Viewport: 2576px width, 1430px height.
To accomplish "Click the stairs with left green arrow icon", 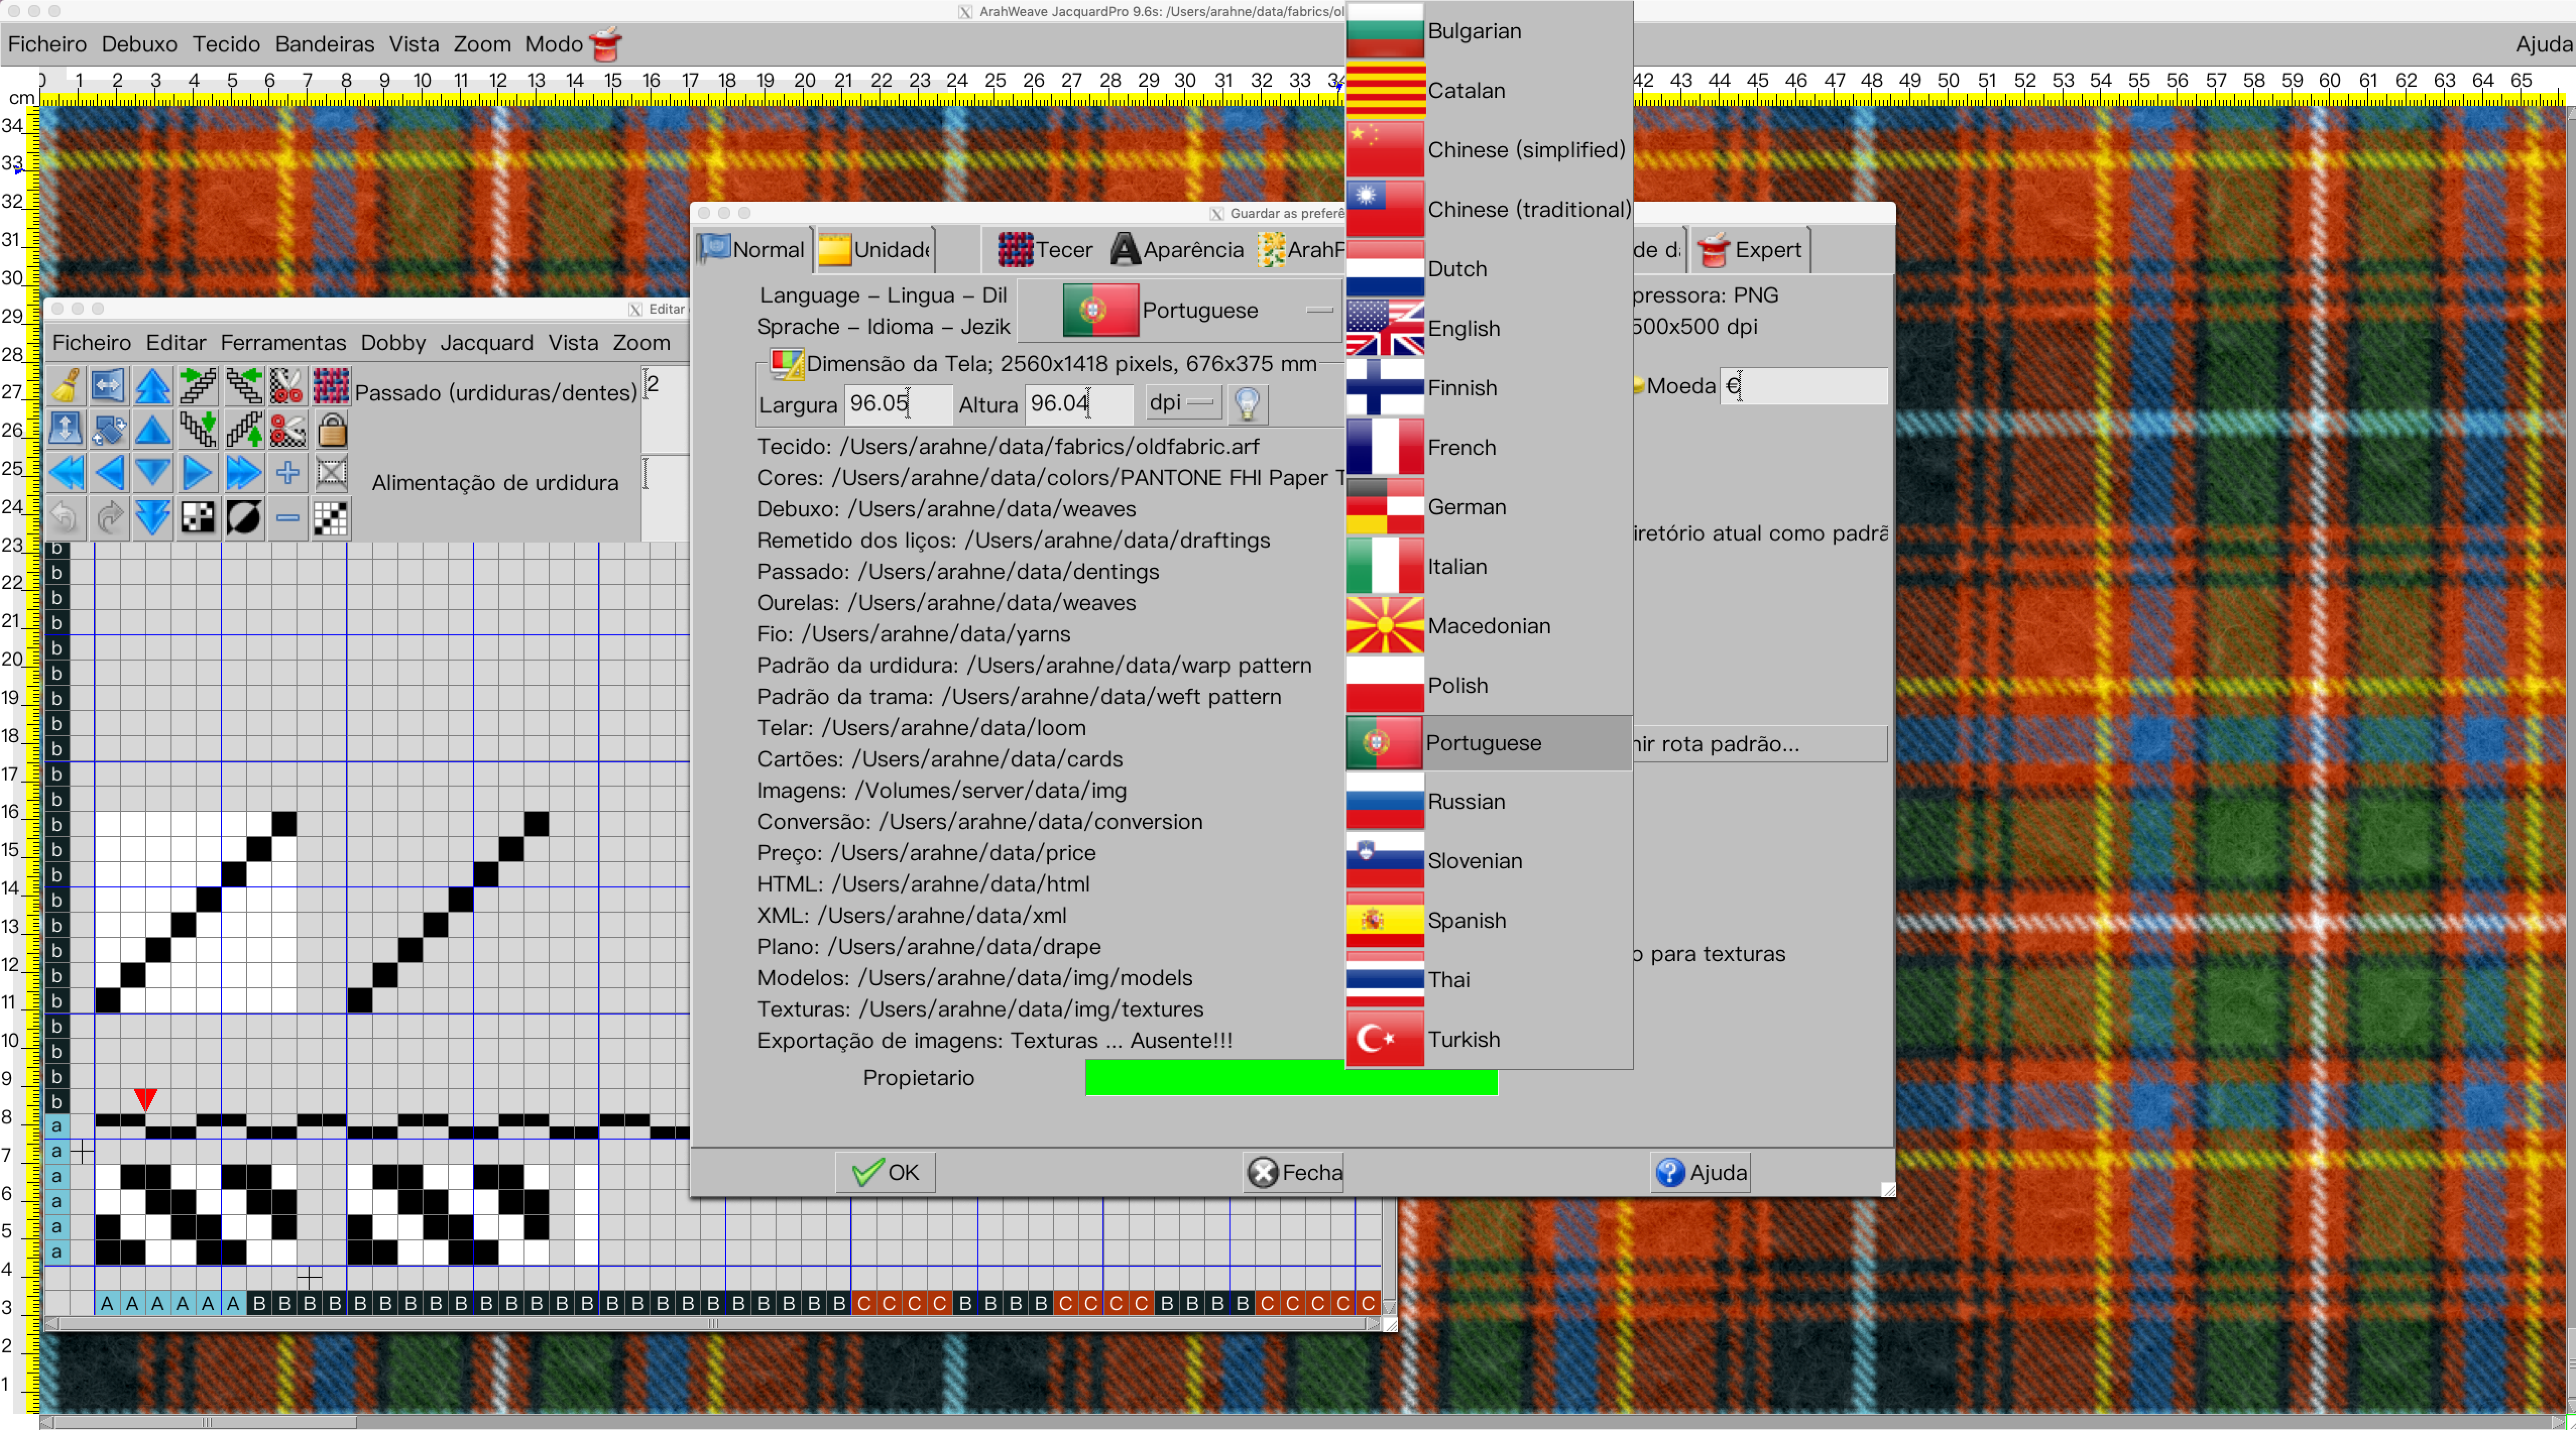I will tap(243, 386).
